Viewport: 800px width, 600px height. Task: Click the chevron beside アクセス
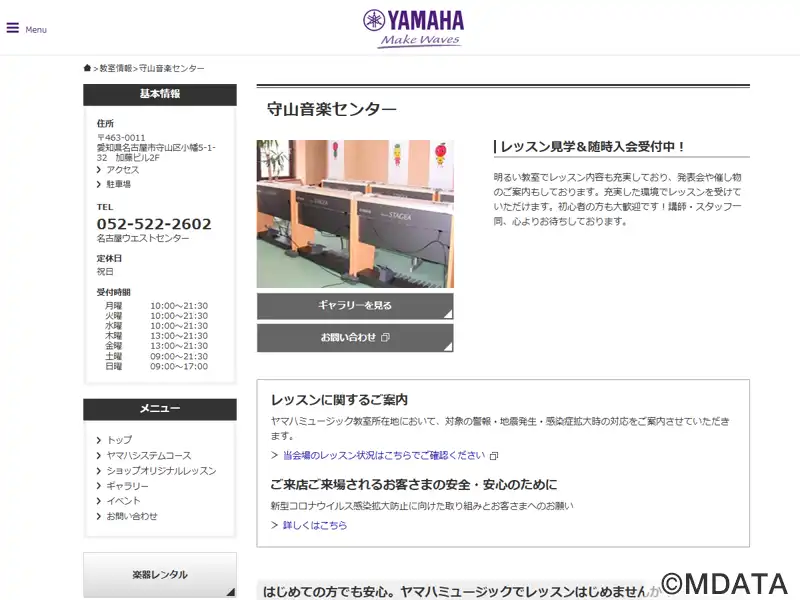click(99, 170)
